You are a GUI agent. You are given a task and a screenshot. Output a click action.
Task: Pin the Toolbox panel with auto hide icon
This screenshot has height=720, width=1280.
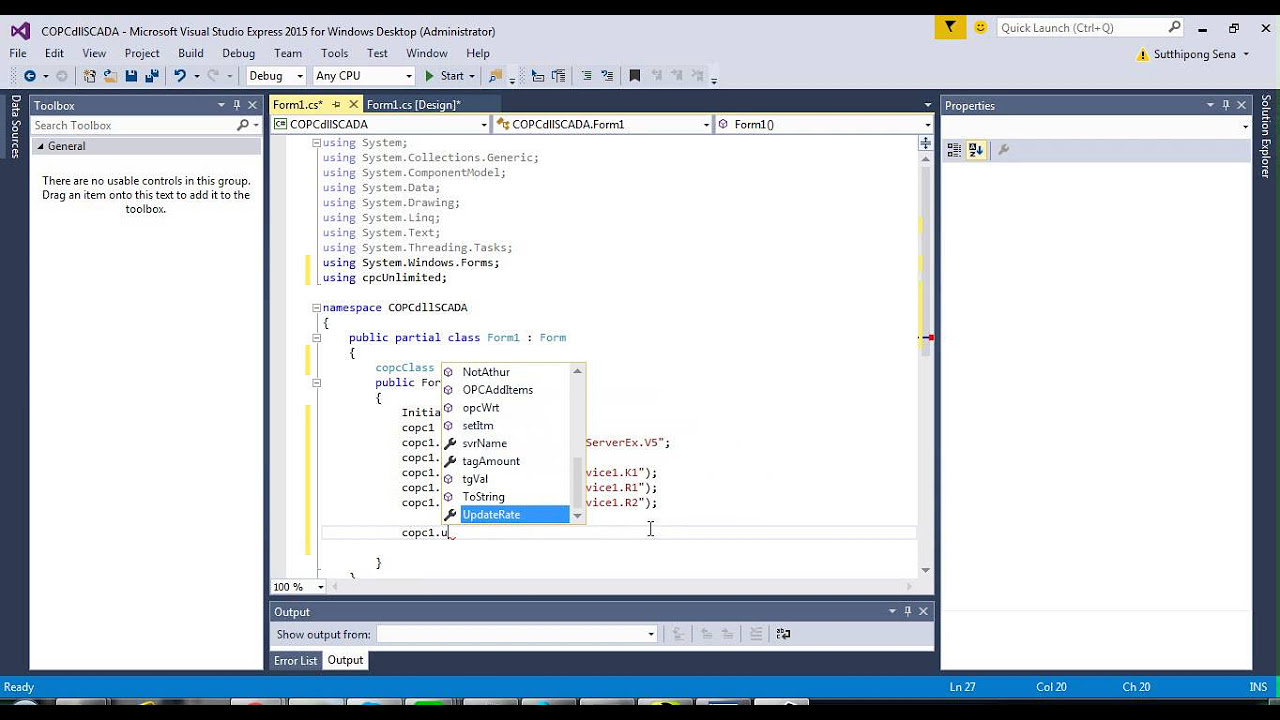point(237,105)
